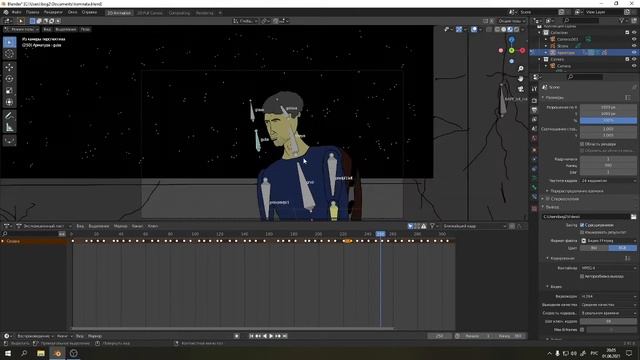
Task: Click the viewport zoom magnifier icon
Action: [x=520, y=69]
